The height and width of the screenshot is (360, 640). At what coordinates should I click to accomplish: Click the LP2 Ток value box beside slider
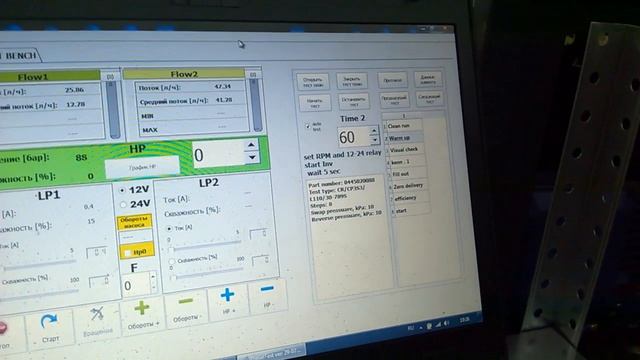[x=259, y=234]
